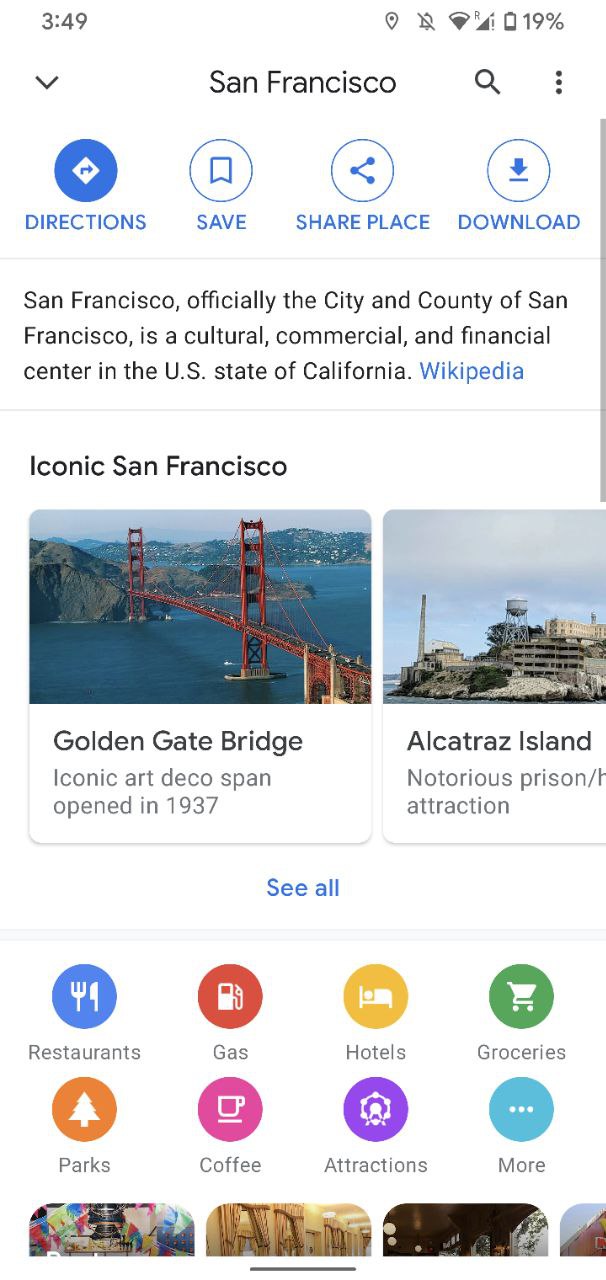Find nearby Restaurants
Viewport: 606px width, 1280px height.
84,997
